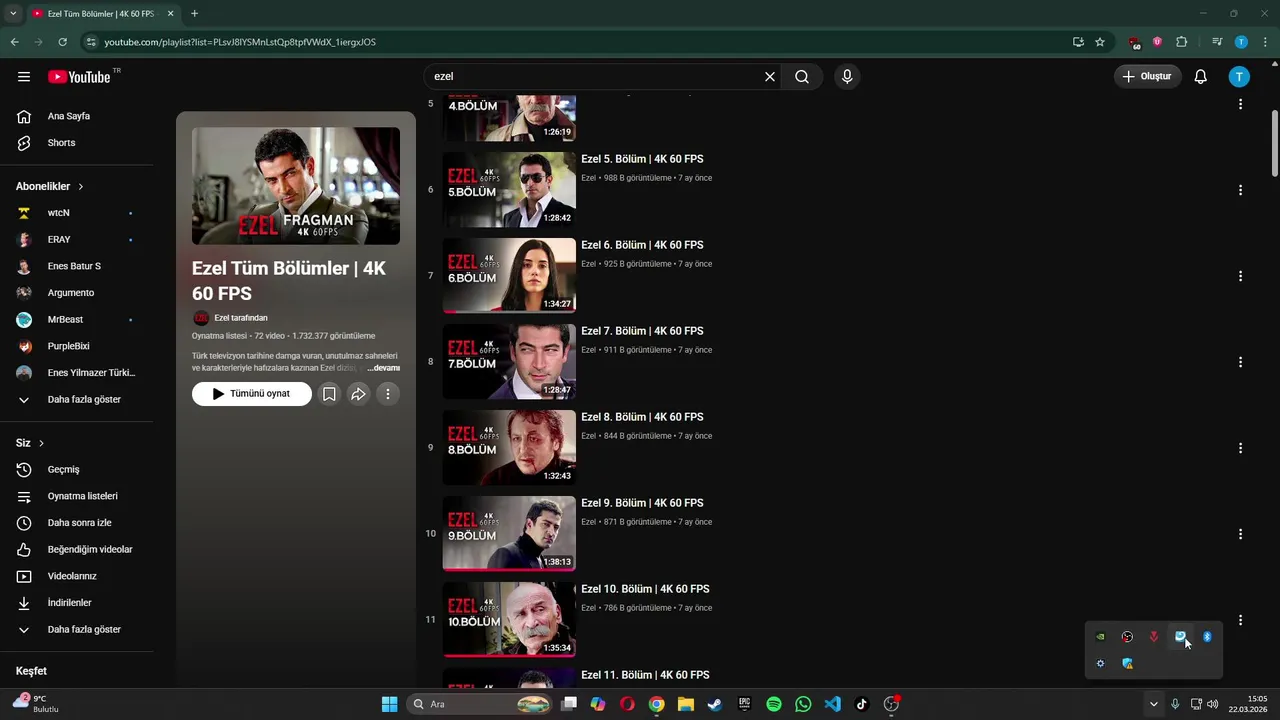Clear the search box with the X icon
The image size is (1280, 720).
pos(770,77)
